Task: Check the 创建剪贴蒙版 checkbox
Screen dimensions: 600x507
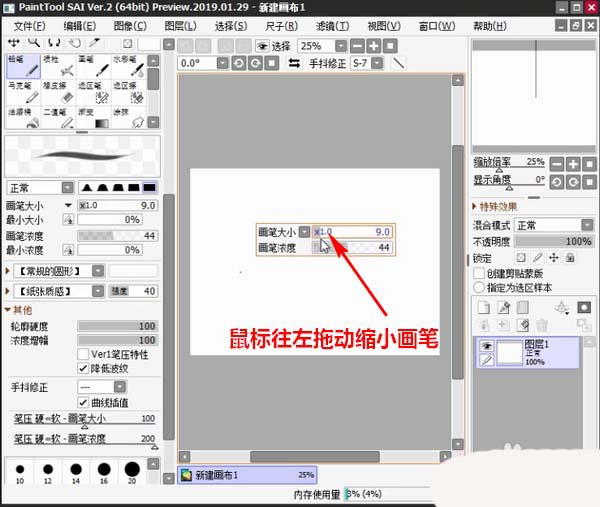Action: coord(479,273)
